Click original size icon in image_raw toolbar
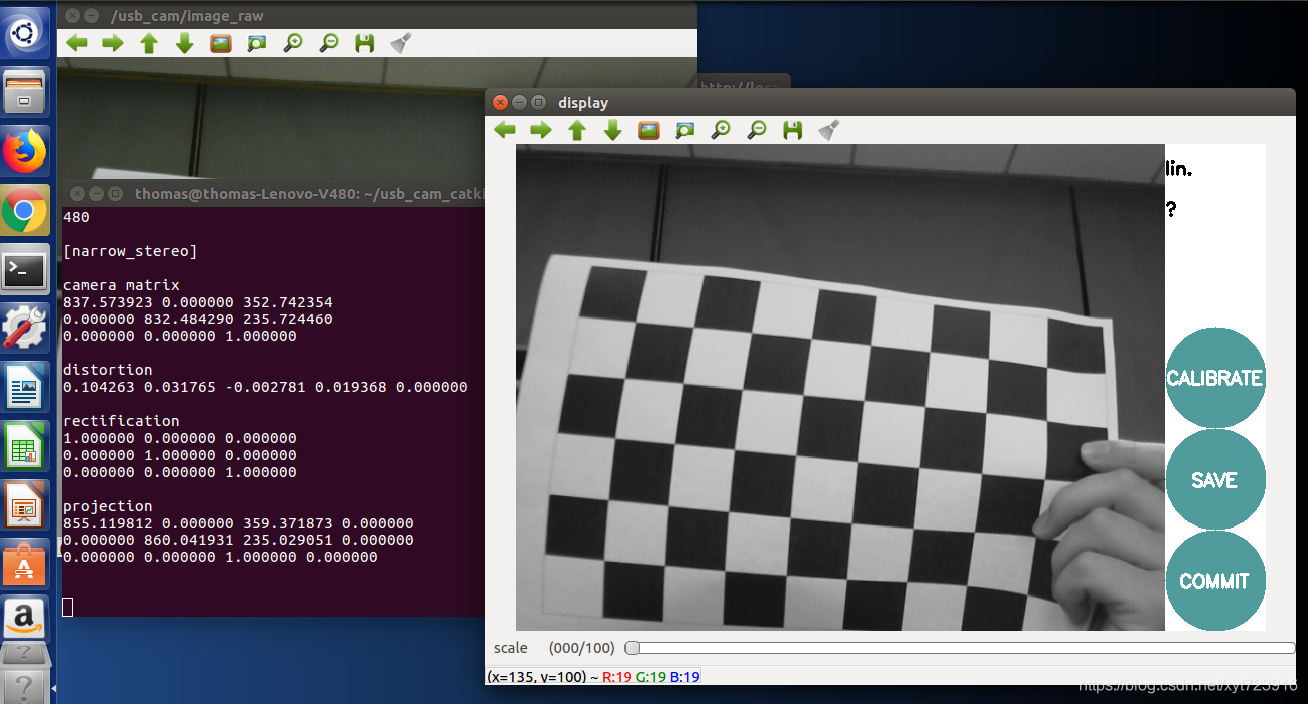Screen dimensions: 1308x704 (x=221, y=43)
